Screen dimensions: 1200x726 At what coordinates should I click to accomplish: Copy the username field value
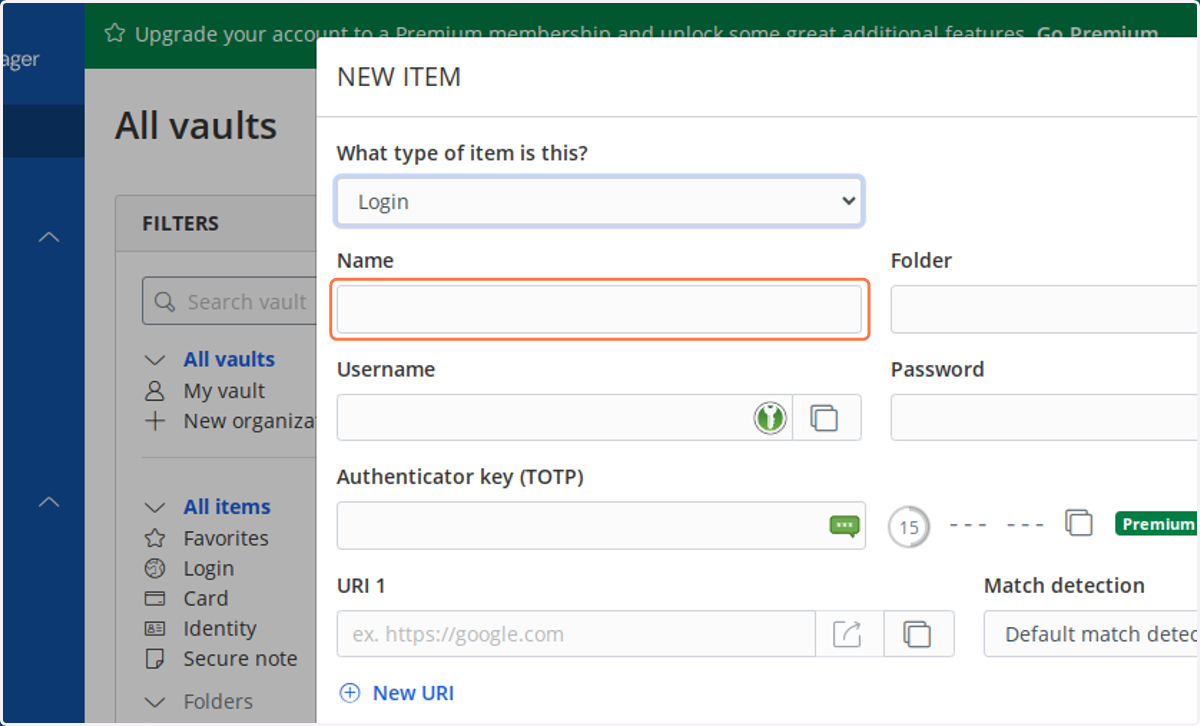pyautogui.click(x=824, y=417)
